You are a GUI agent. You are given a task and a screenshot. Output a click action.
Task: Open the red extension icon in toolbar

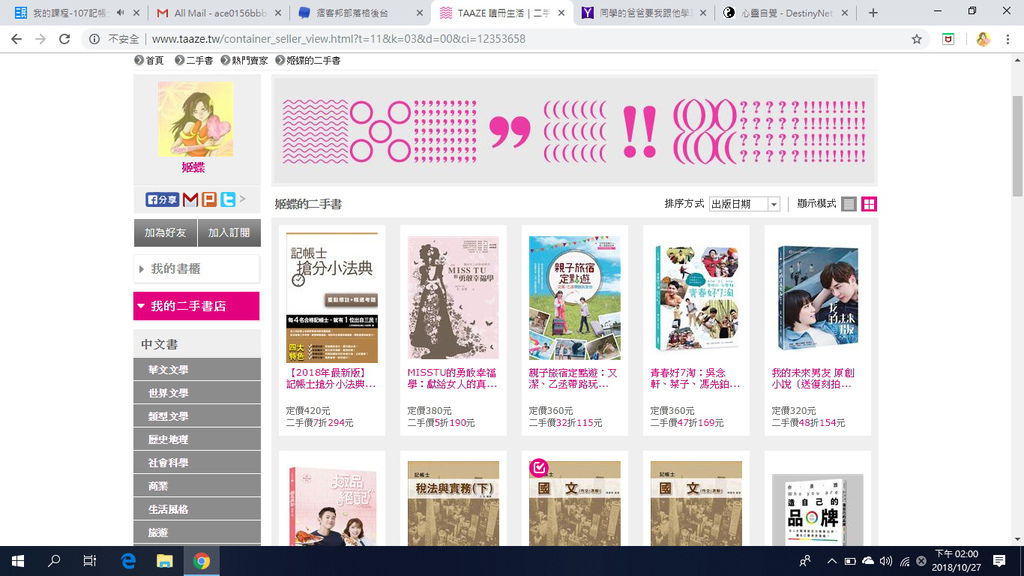[948, 39]
